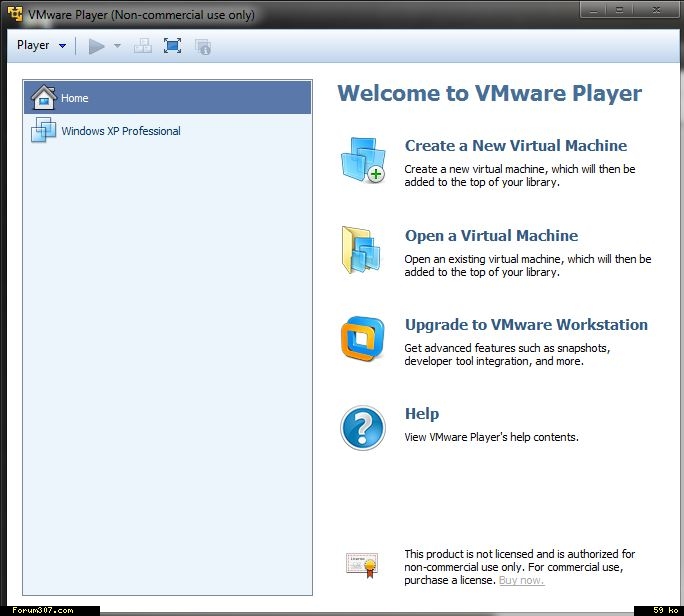Open the Player menu dropdown

click(x=41, y=45)
